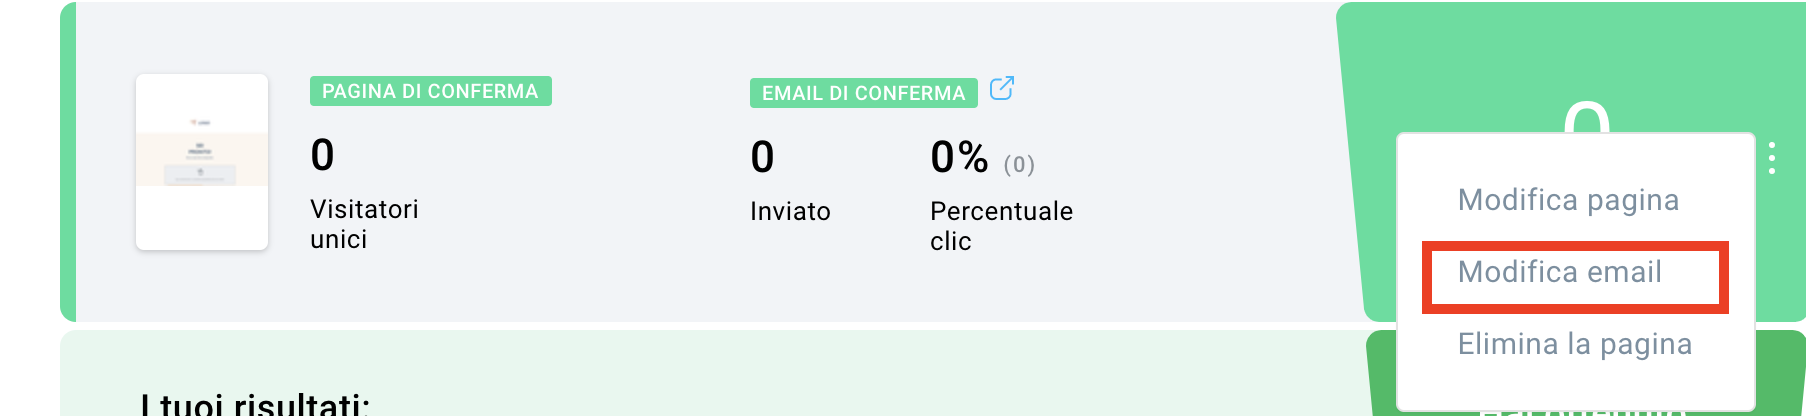Screen dimensions: 1806x416
Task: Click the zero above Visitatori unici
Action: point(322,155)
